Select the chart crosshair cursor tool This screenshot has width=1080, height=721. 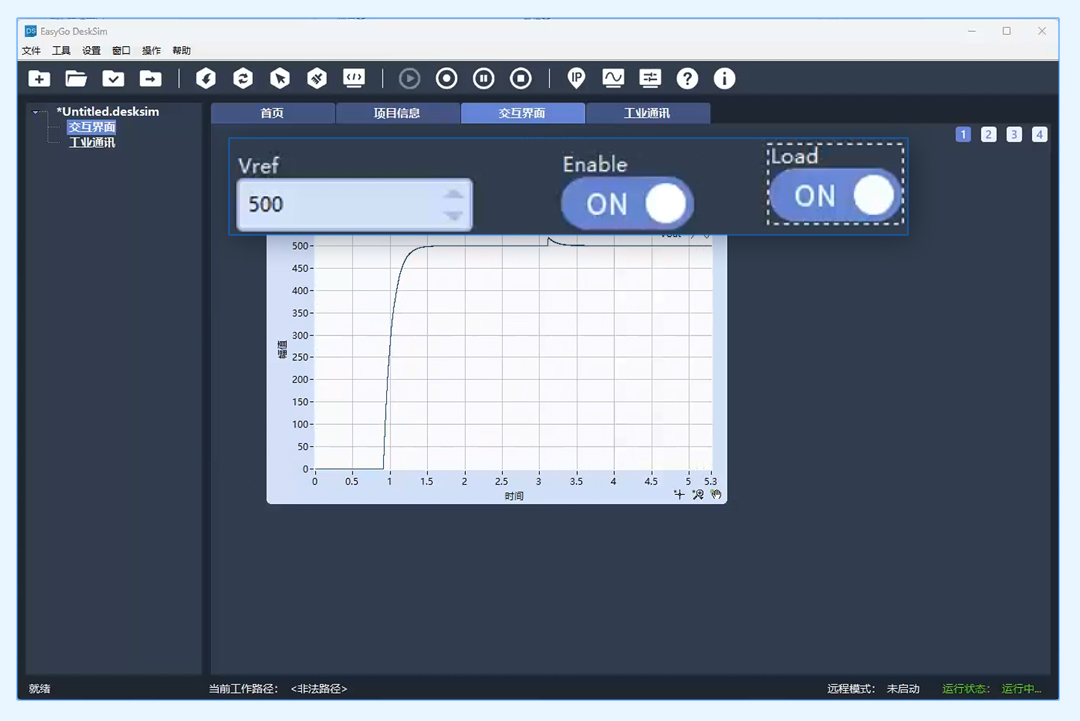click(x=679, y=494)
